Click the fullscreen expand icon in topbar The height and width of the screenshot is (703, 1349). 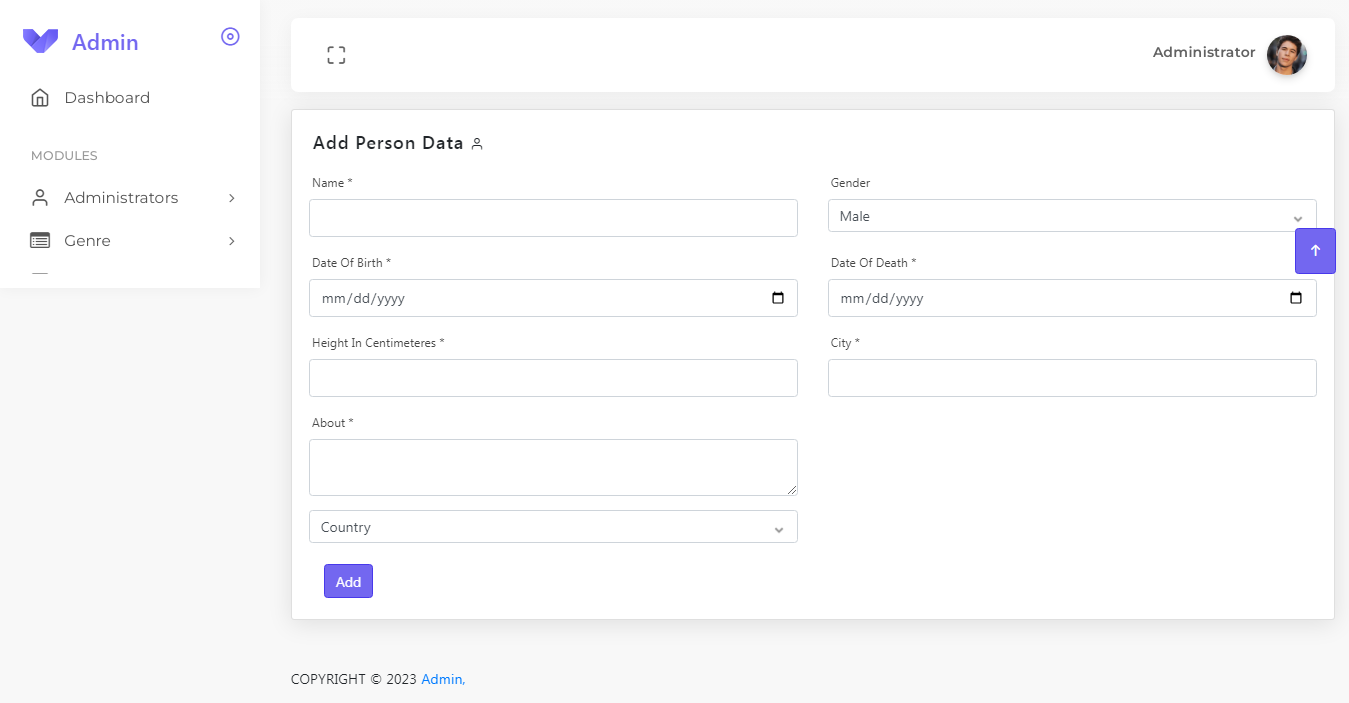(336, 55)
